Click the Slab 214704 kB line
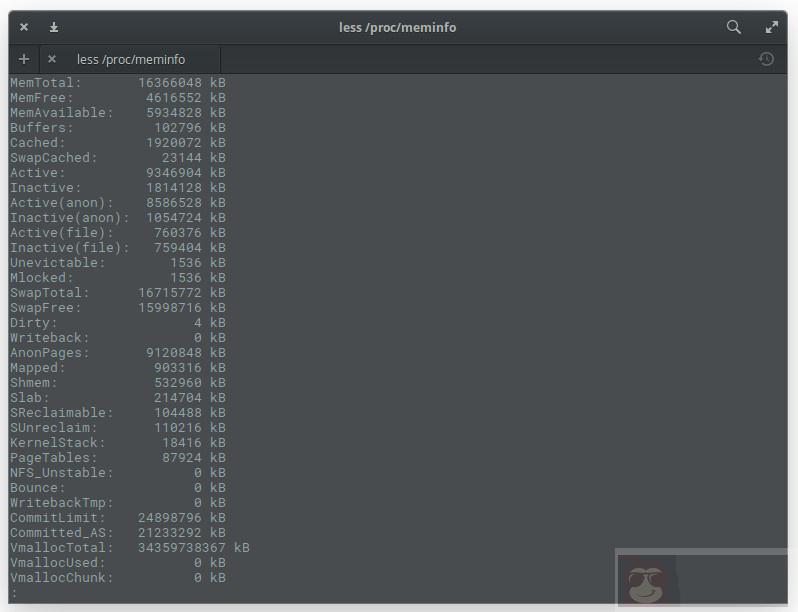Image resolution: width=798 pixels, height=612 pixels. click(118, 398)
